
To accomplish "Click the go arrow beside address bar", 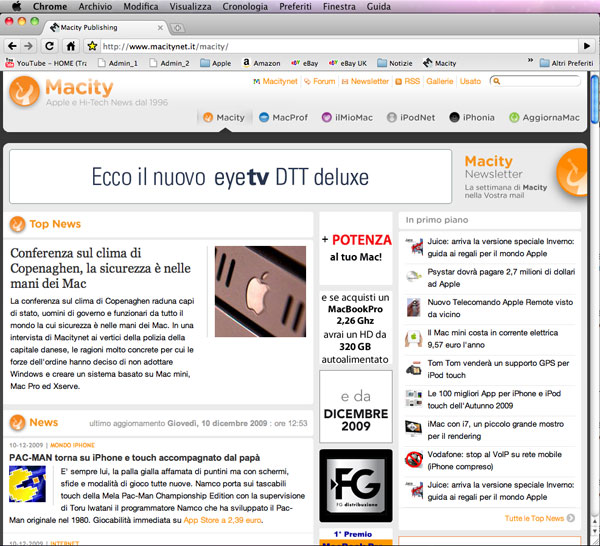I will [x=587, y=46].
